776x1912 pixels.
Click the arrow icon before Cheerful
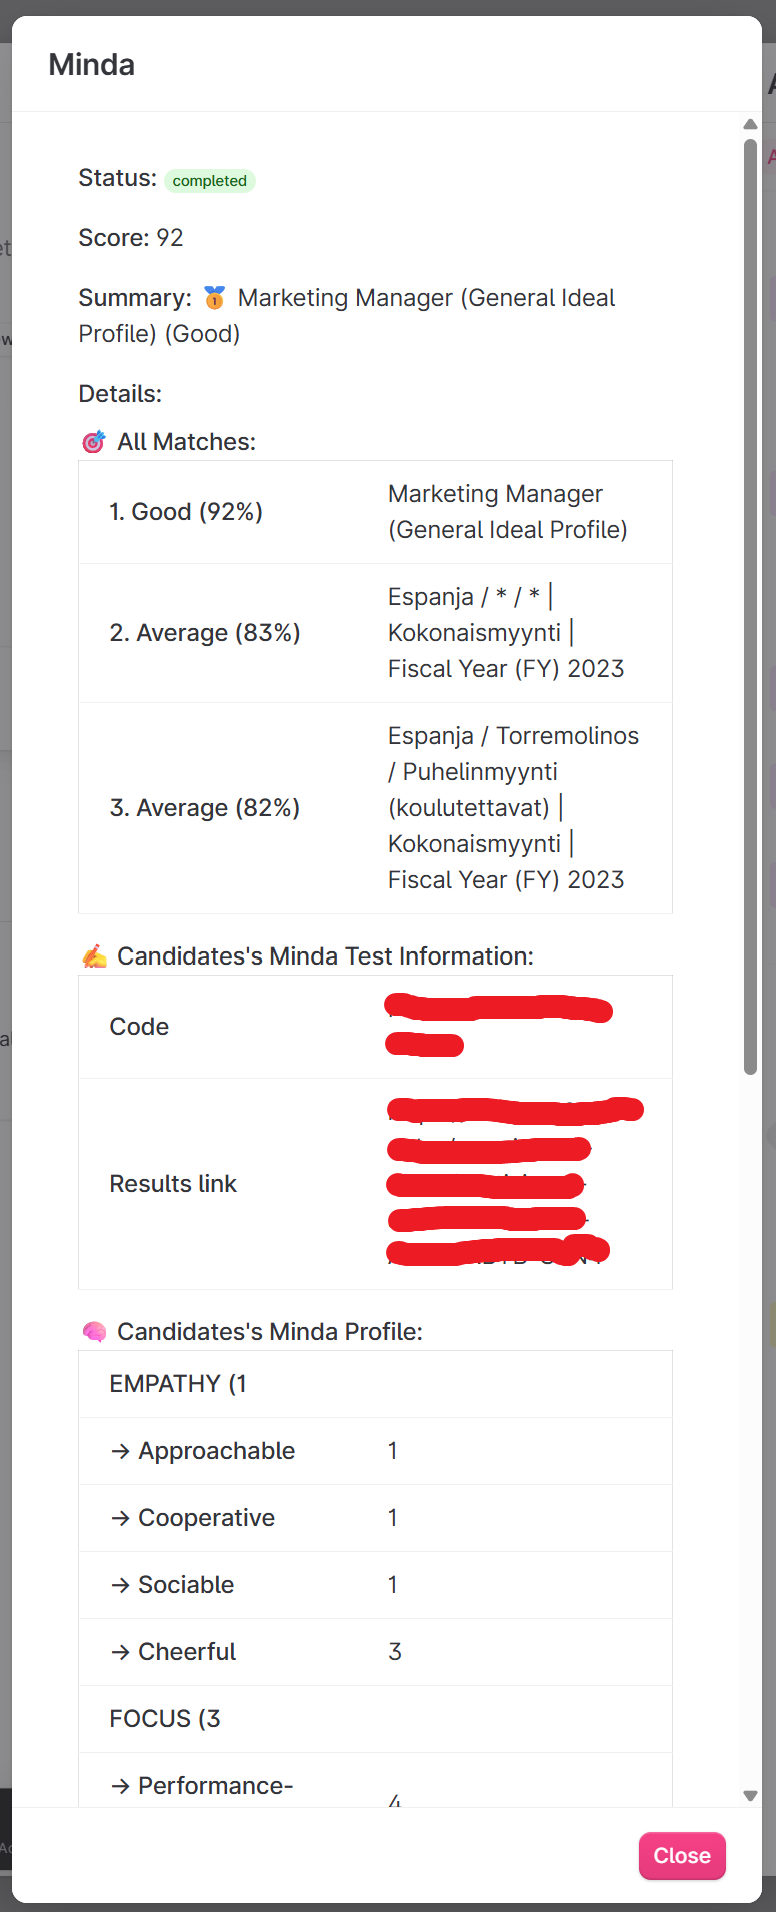[120, 1652]
